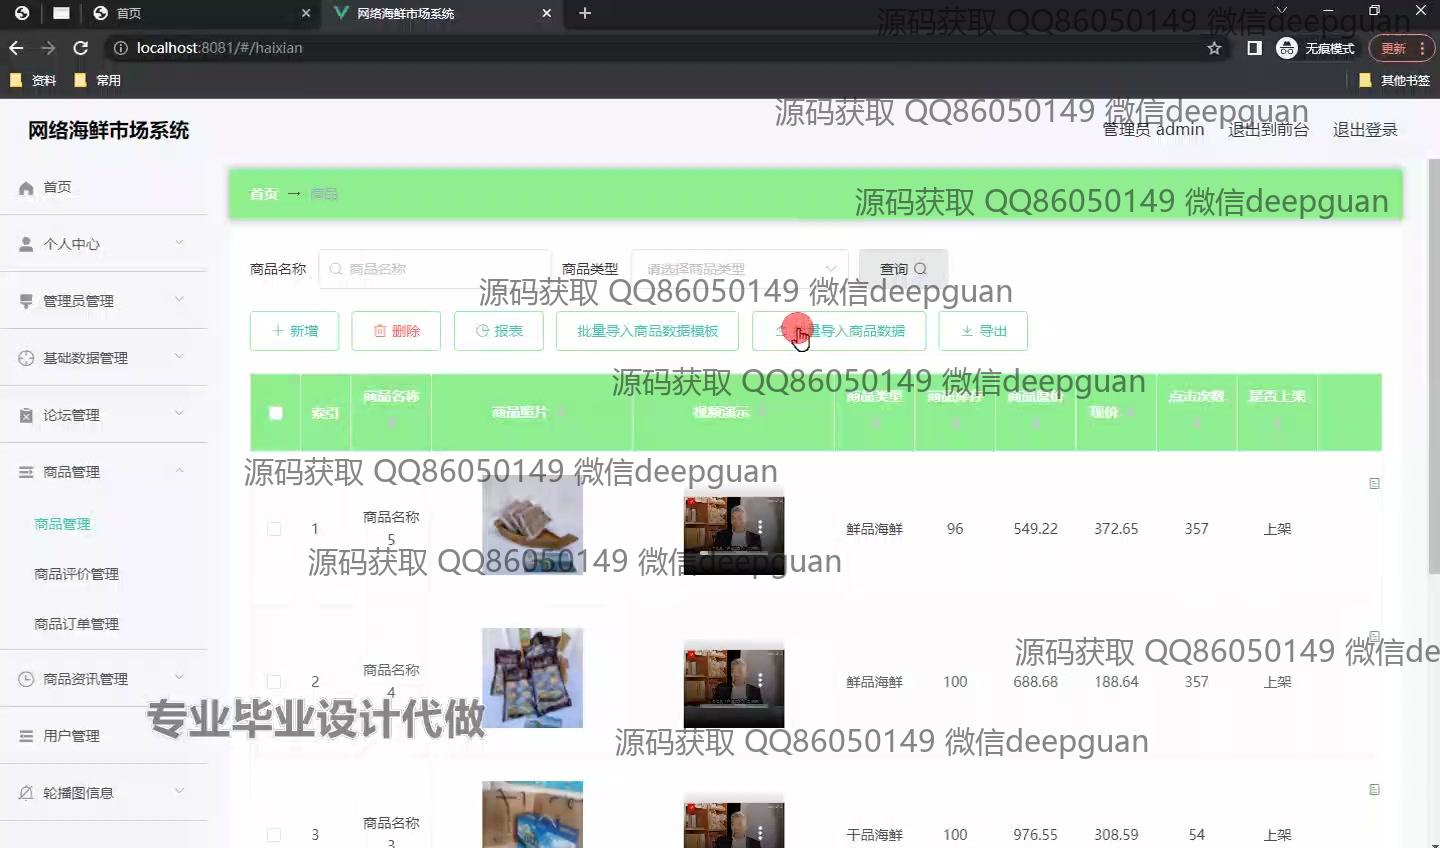Select all rows with header checkbox
The width and height of the screenshot is (1440, 848).
276,412
